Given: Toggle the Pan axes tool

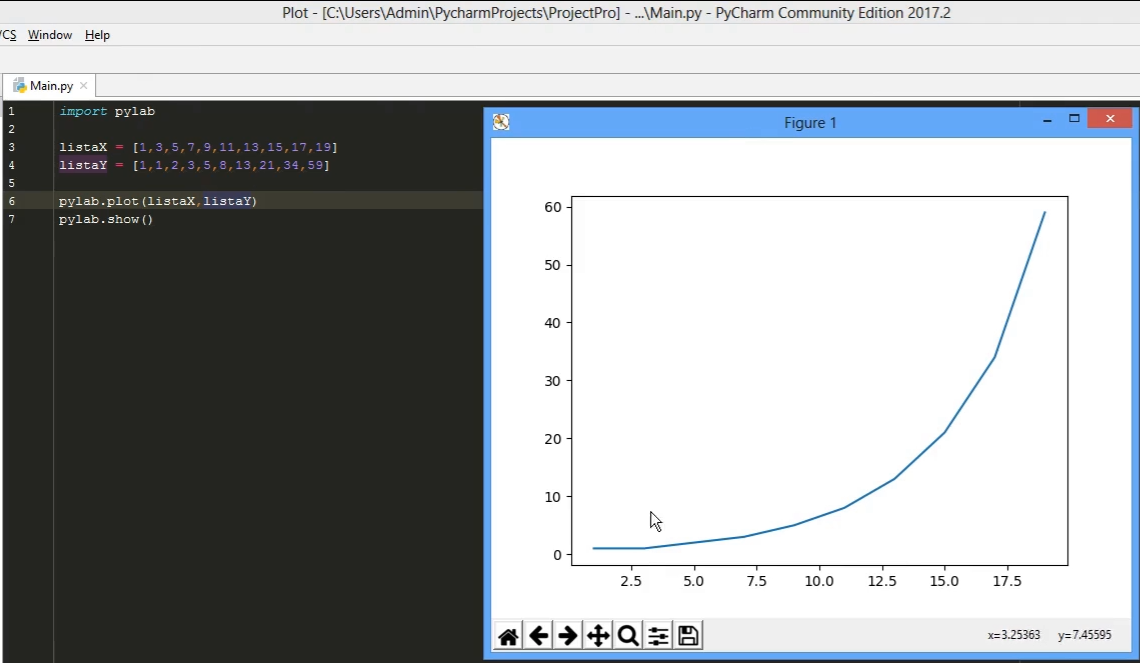Looking at the screenshot, I should click(598, 636).
